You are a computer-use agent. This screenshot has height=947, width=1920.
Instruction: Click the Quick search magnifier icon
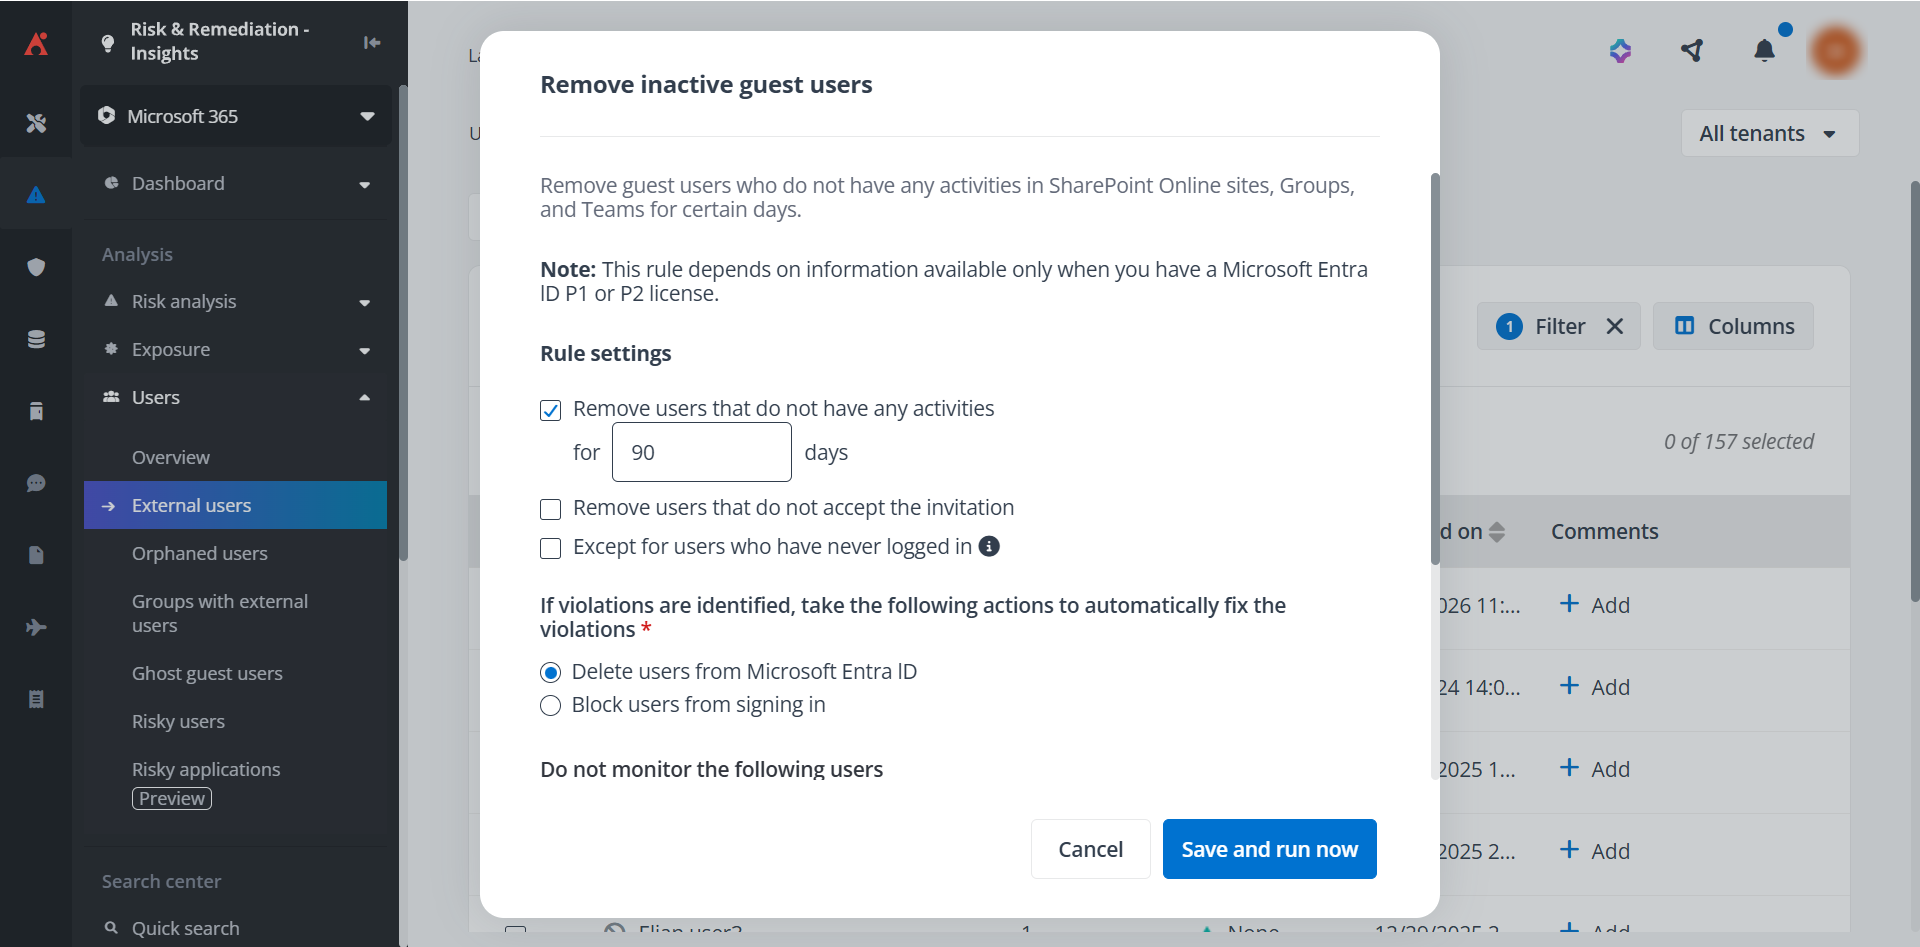coord(111,928)
